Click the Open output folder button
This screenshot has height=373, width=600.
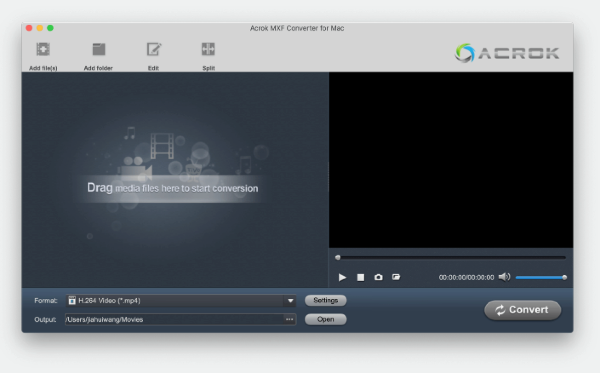click(326, 319)
